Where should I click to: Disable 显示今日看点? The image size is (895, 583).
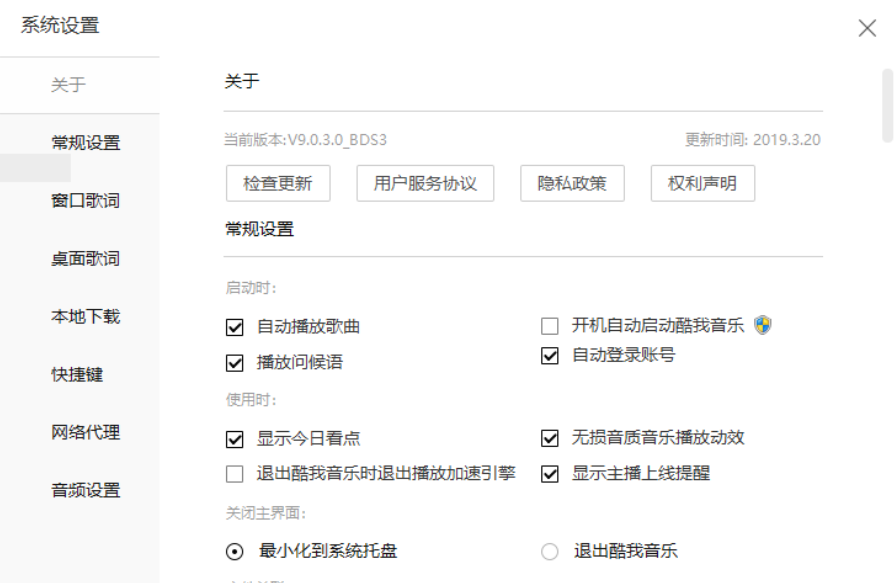point(235,439)
